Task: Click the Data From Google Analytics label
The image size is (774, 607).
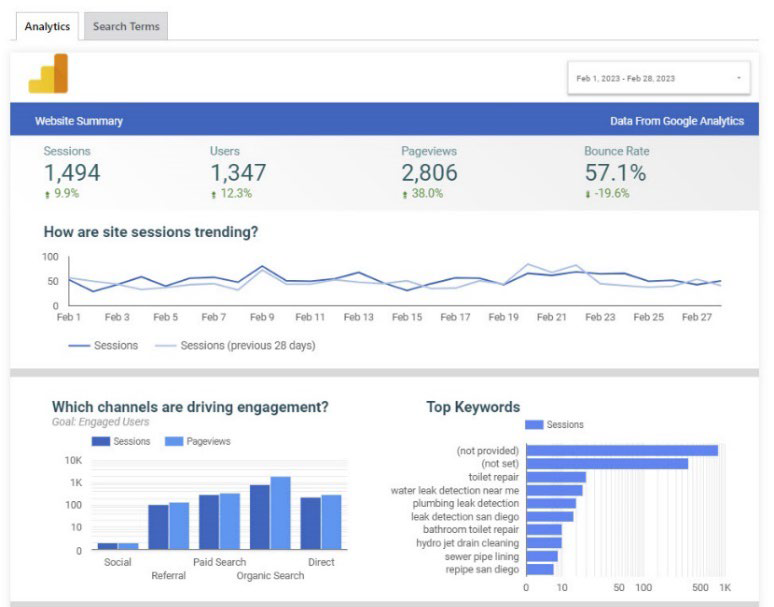Action: point(677,121)
